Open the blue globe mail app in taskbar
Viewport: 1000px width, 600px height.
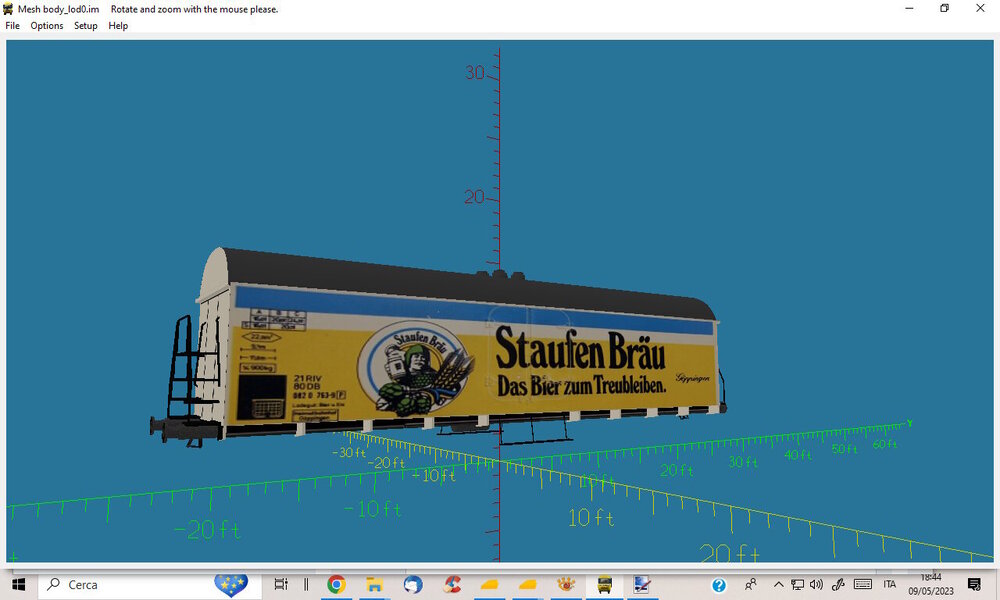point(413,584)
